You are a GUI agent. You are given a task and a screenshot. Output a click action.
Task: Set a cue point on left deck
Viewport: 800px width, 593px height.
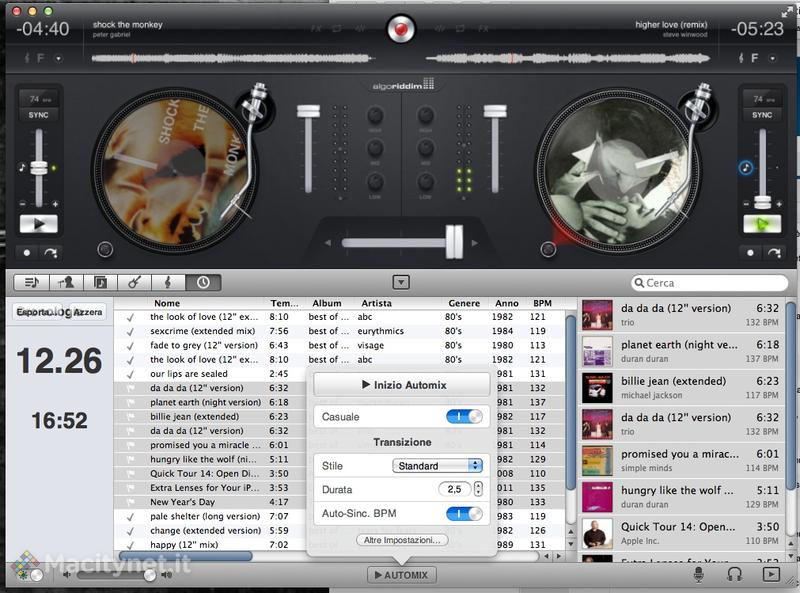[x=27, y=253]
